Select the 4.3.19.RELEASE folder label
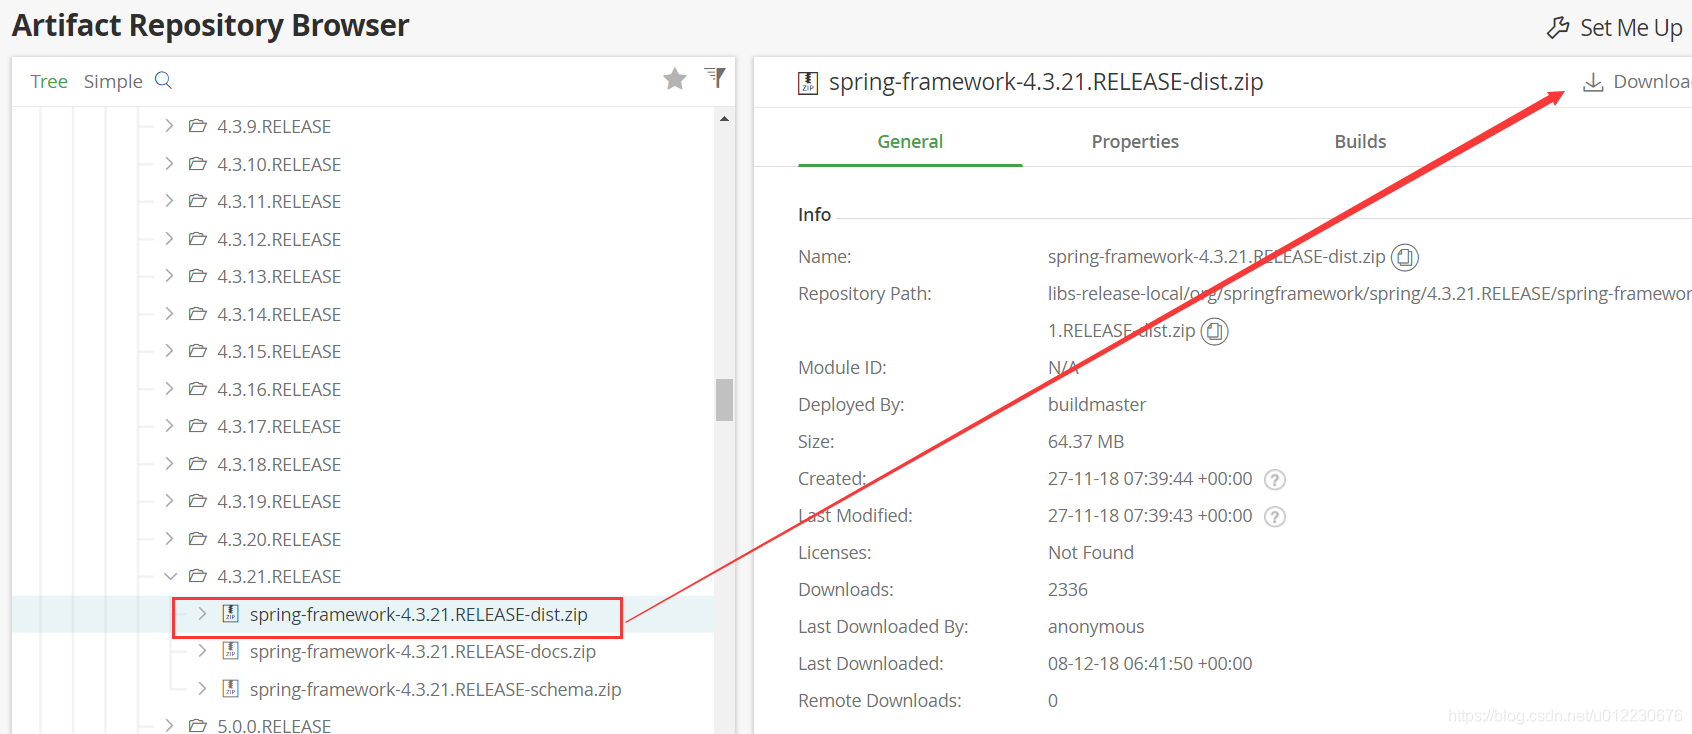Image resolution: width=1692 pixels, height=734 pixels. 279,501
